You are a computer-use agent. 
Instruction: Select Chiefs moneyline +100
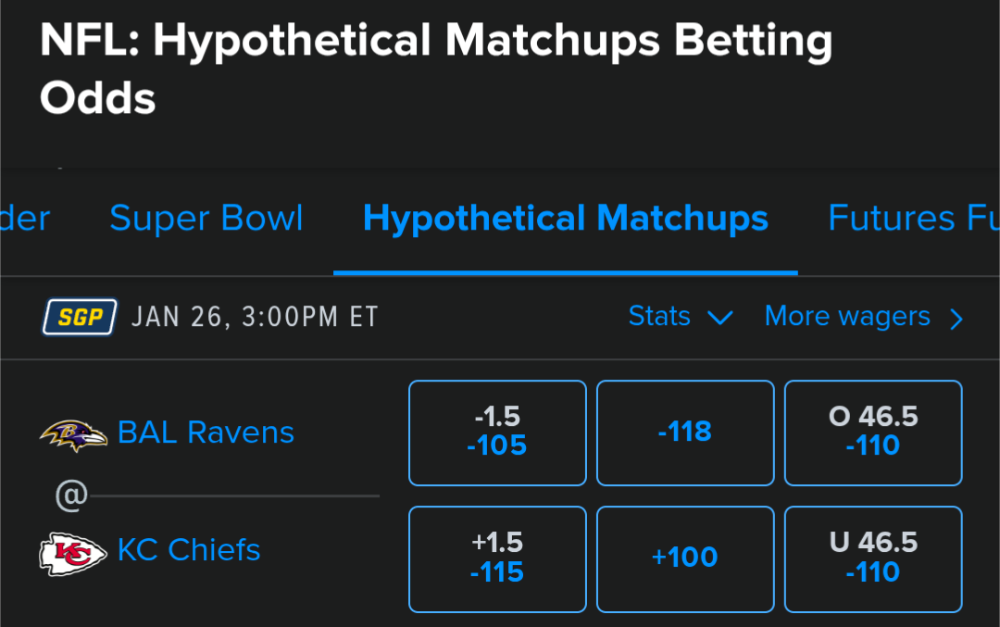(685, 559)
